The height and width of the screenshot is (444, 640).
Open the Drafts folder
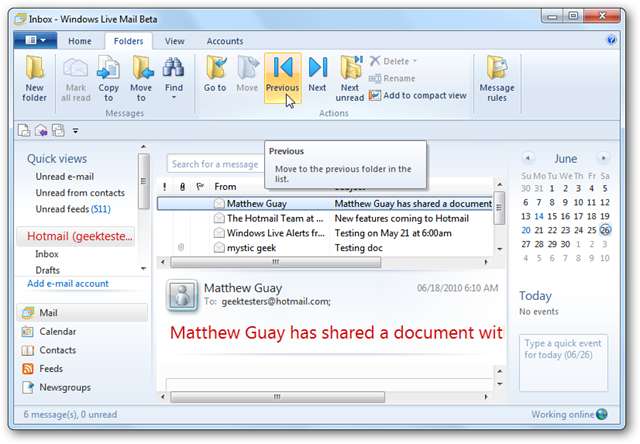(47, 270)
